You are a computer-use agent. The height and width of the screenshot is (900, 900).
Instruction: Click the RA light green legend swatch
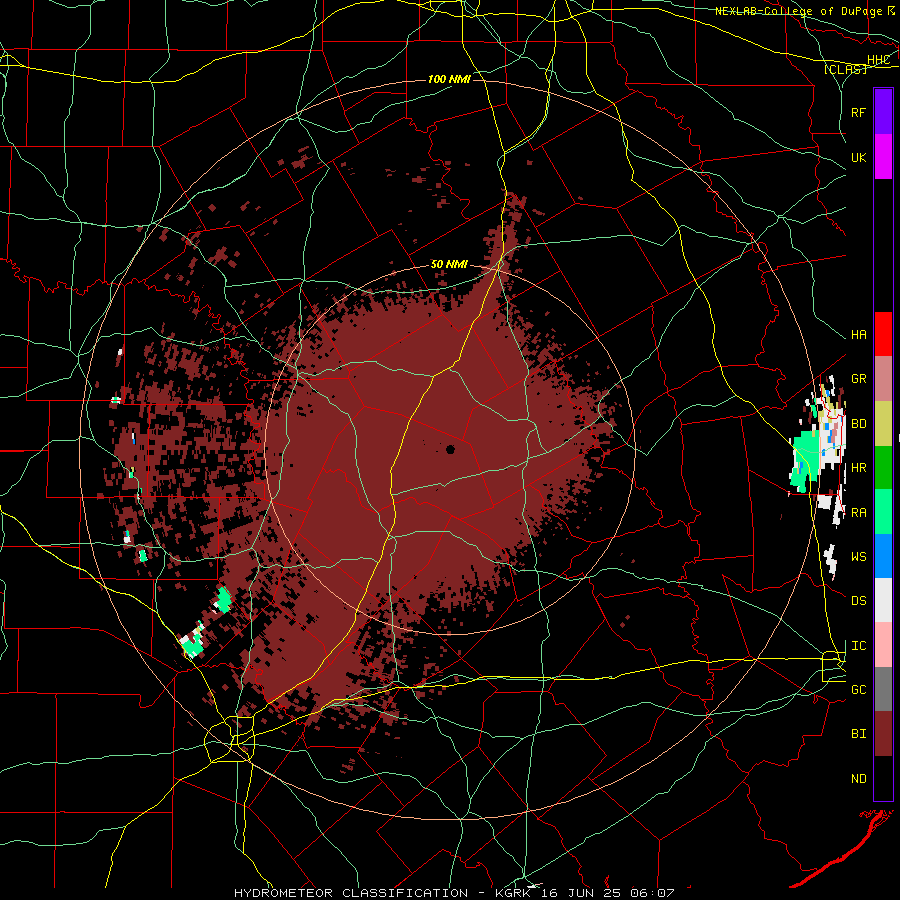pyautogui.click(x=883, y=512)
